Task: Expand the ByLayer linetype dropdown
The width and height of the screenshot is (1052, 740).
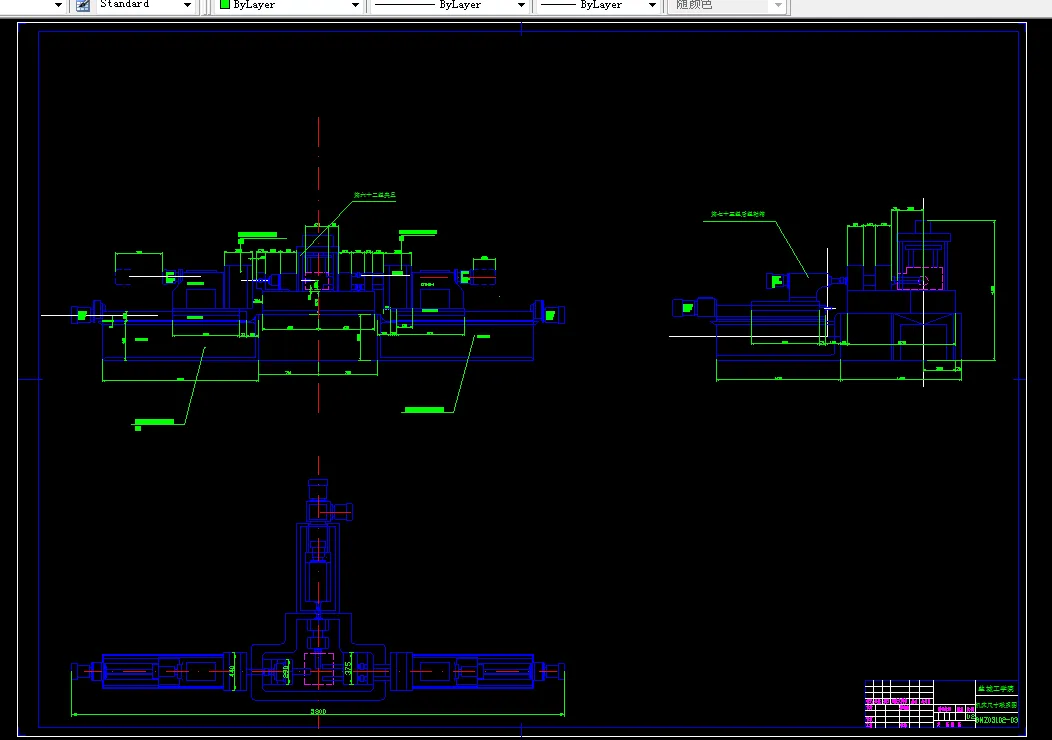Action: 521,5
